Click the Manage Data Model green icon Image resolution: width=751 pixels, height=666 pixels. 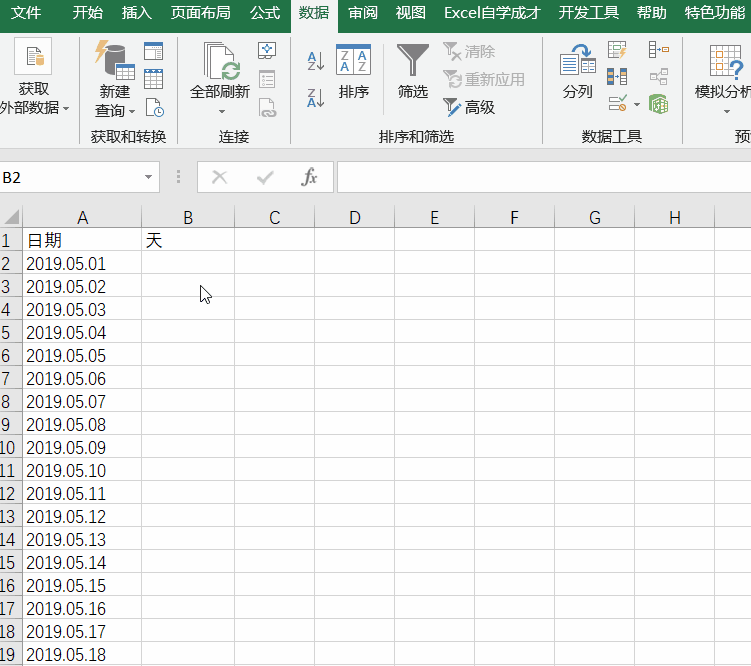tap(659, 104)
